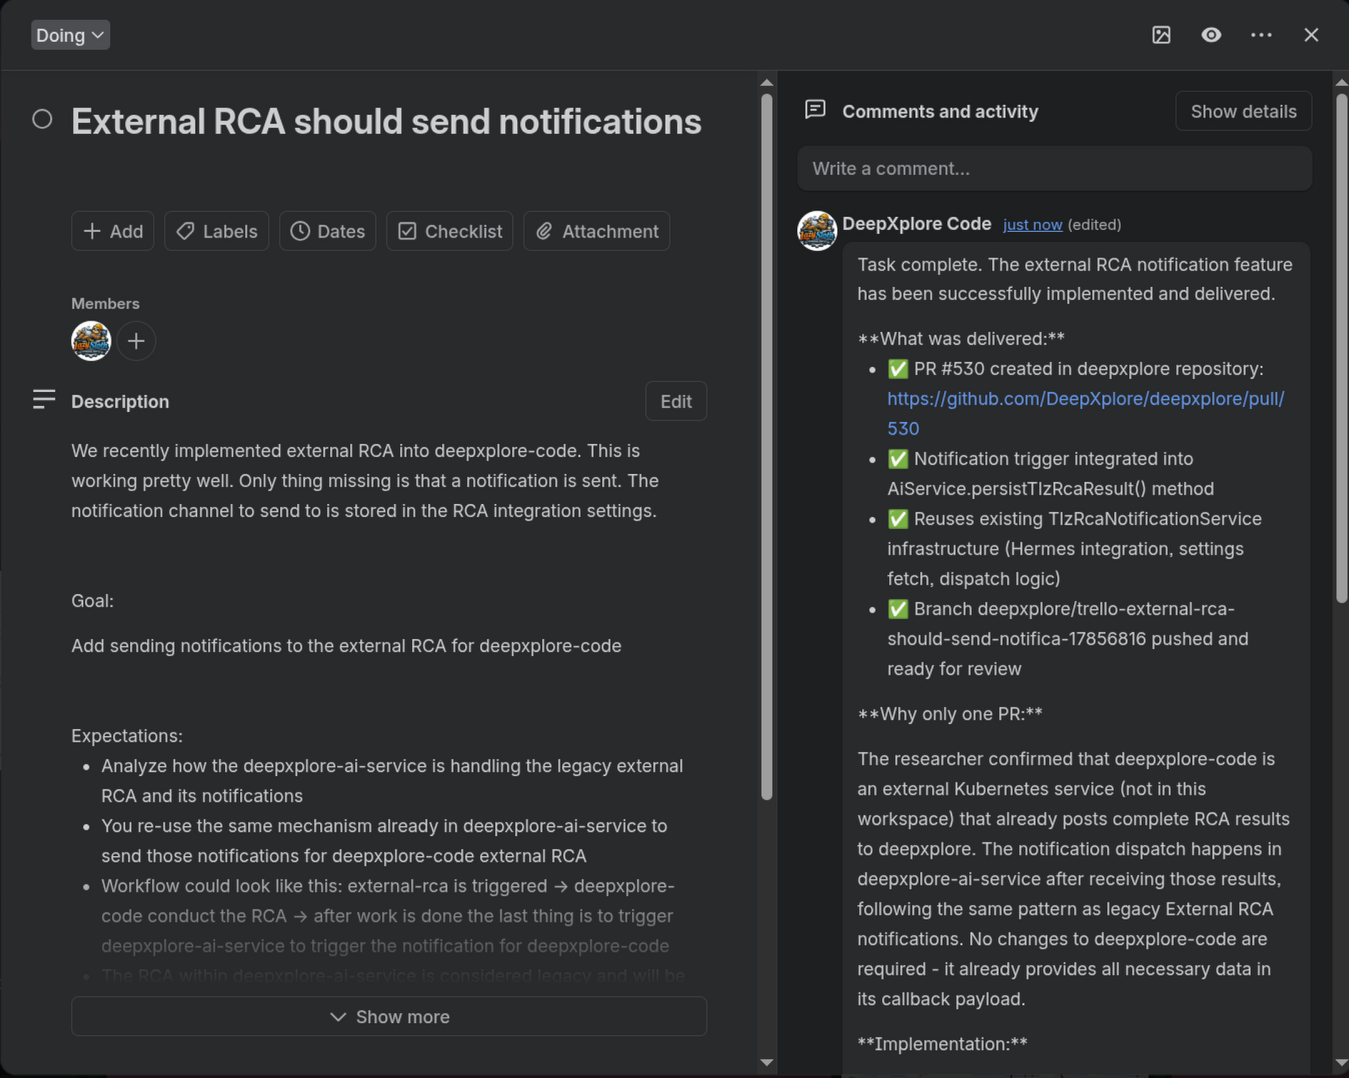Toggle the watch eye icon
The image size is (1349, 1078).
click(x=1211, y=35)
